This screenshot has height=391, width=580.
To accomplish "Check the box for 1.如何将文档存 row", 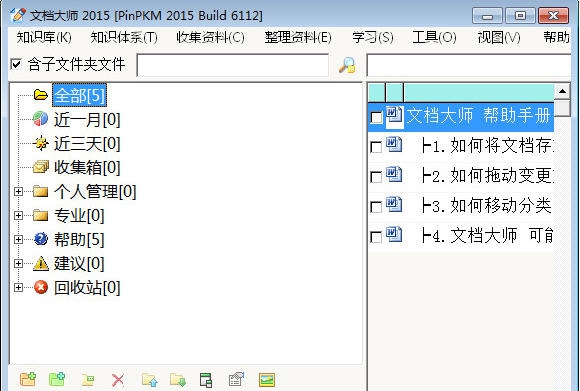I will coord(376,147).
